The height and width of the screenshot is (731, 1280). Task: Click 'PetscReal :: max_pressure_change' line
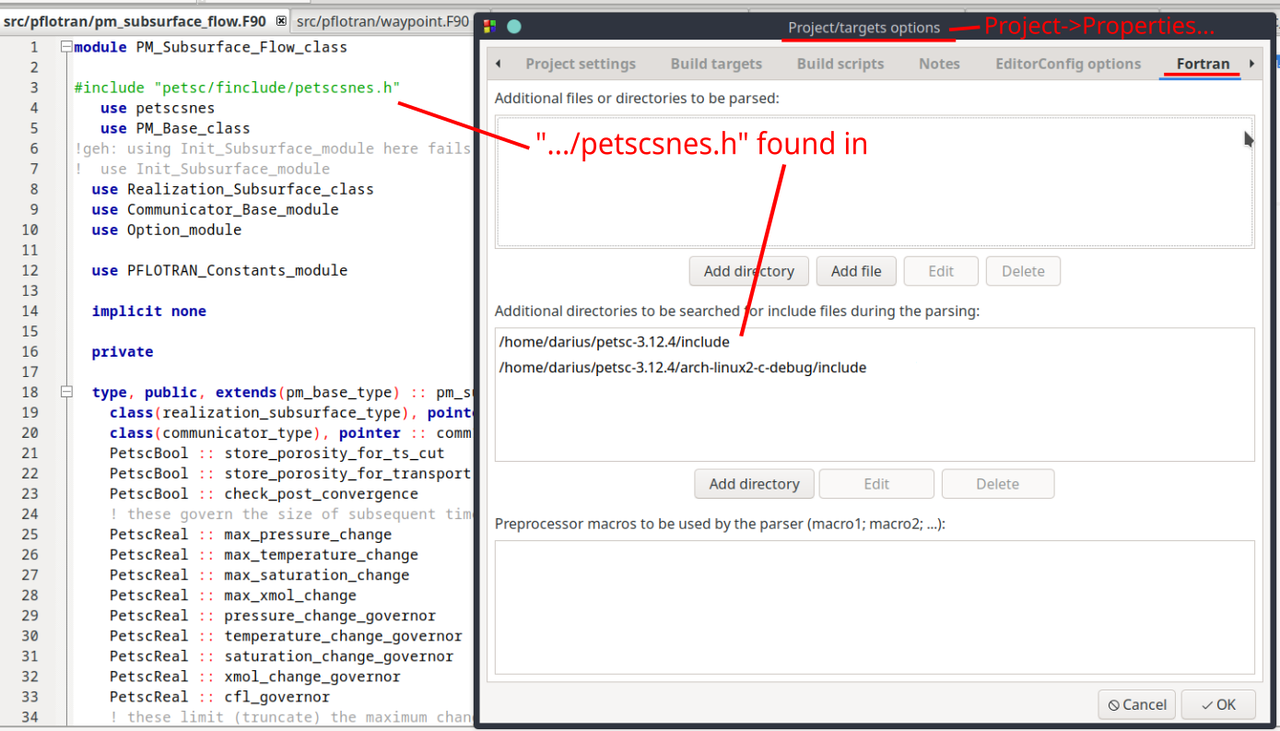[251, 534]
